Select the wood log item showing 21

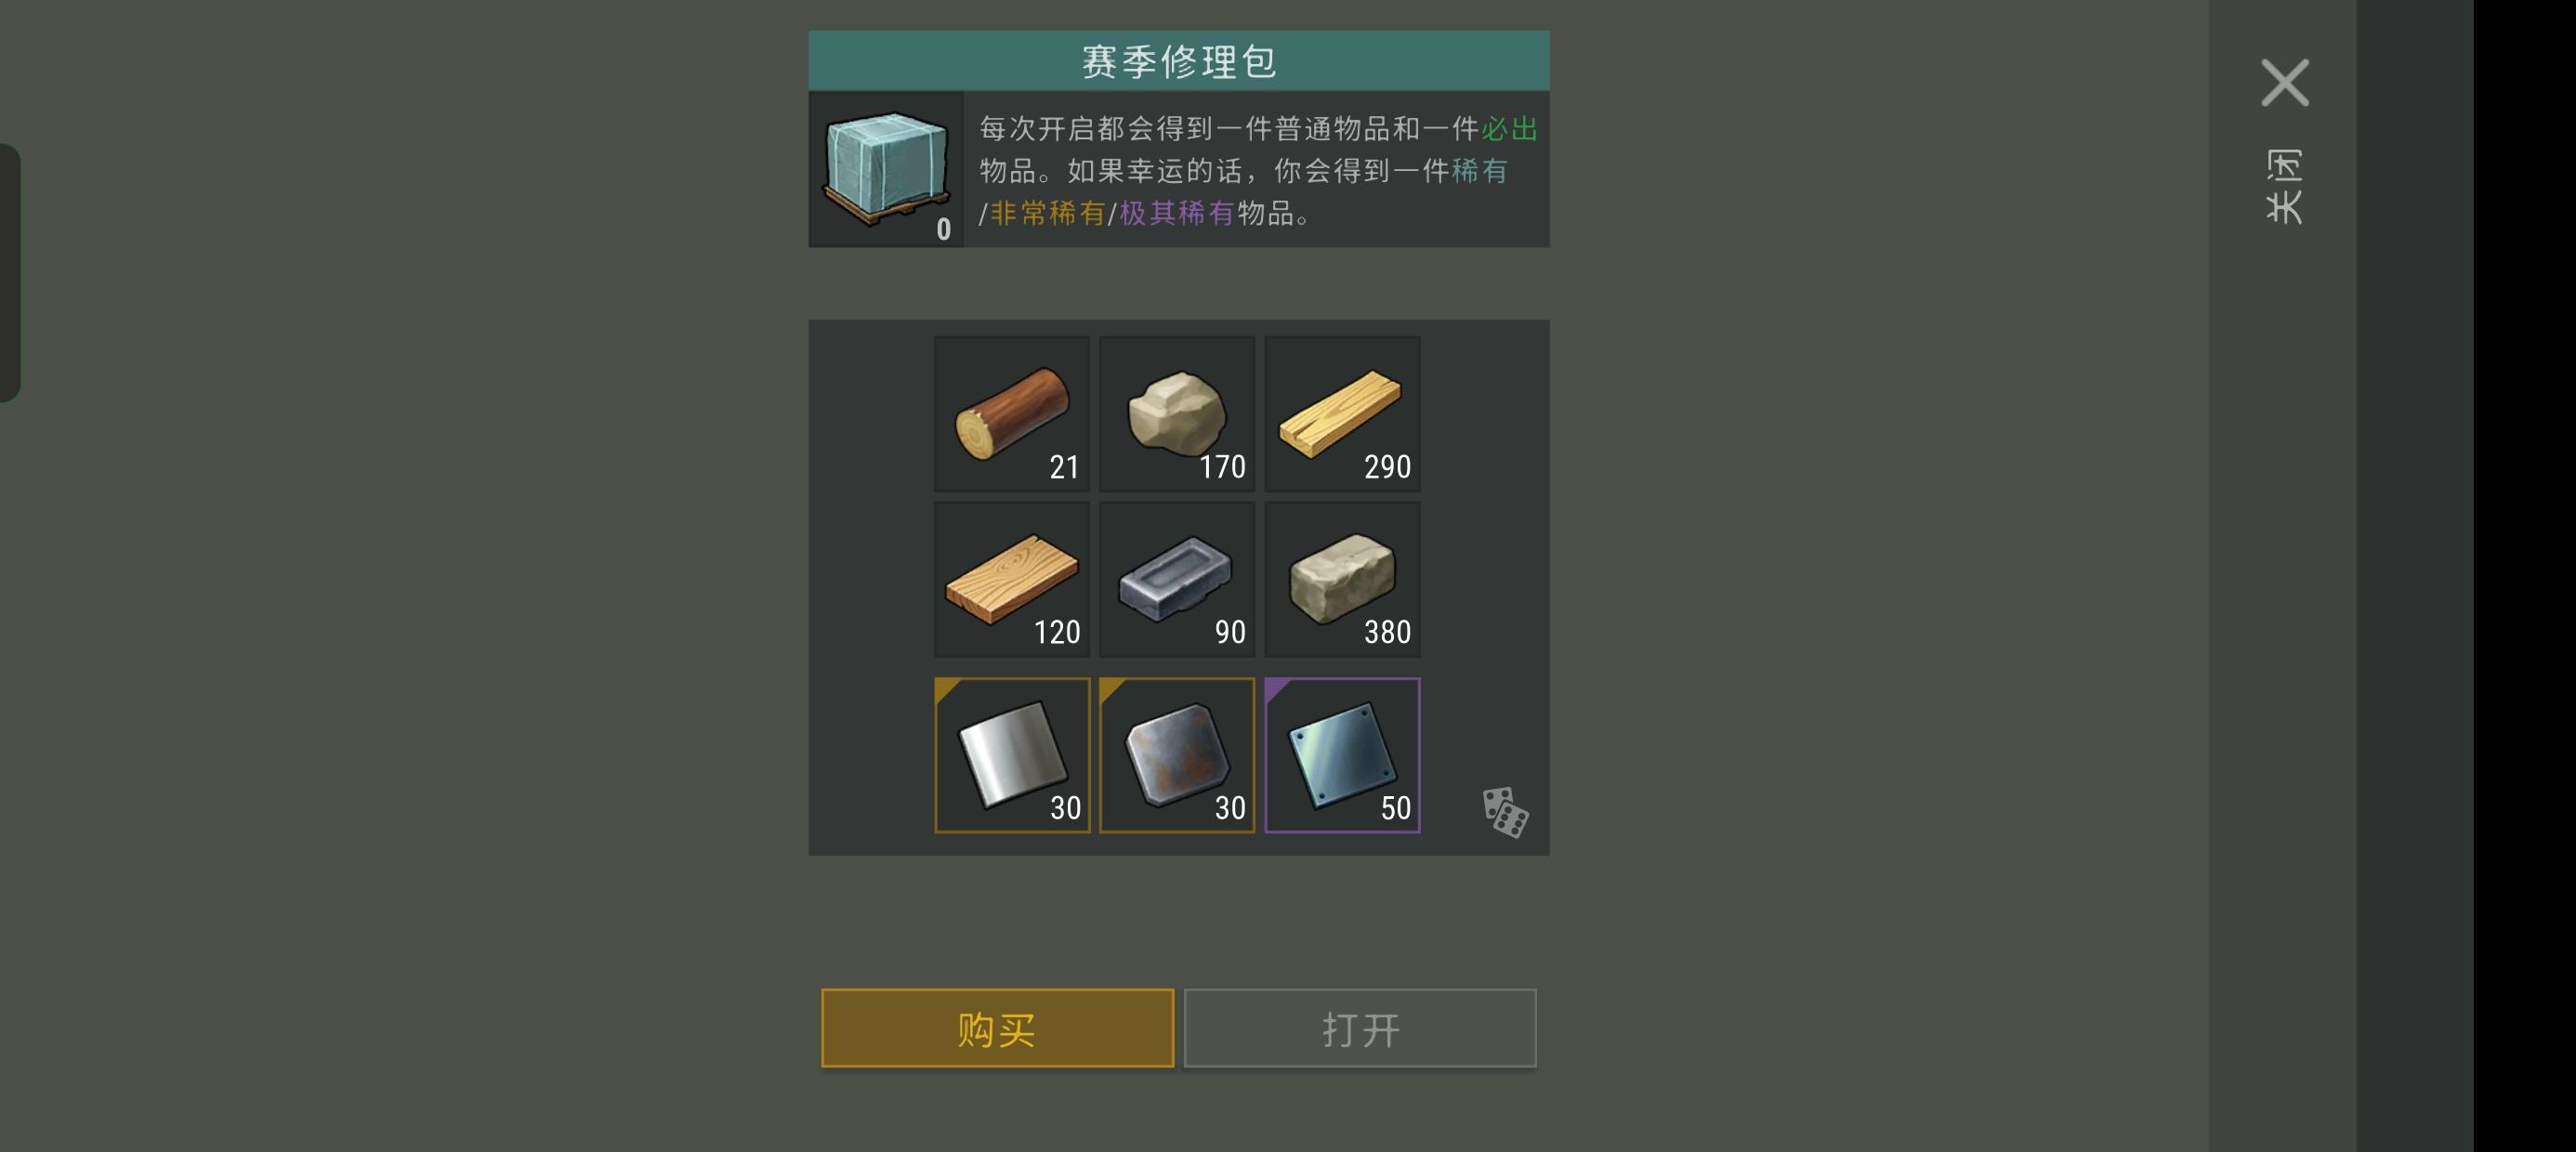pyautogui.click(x=1011, y=413)
